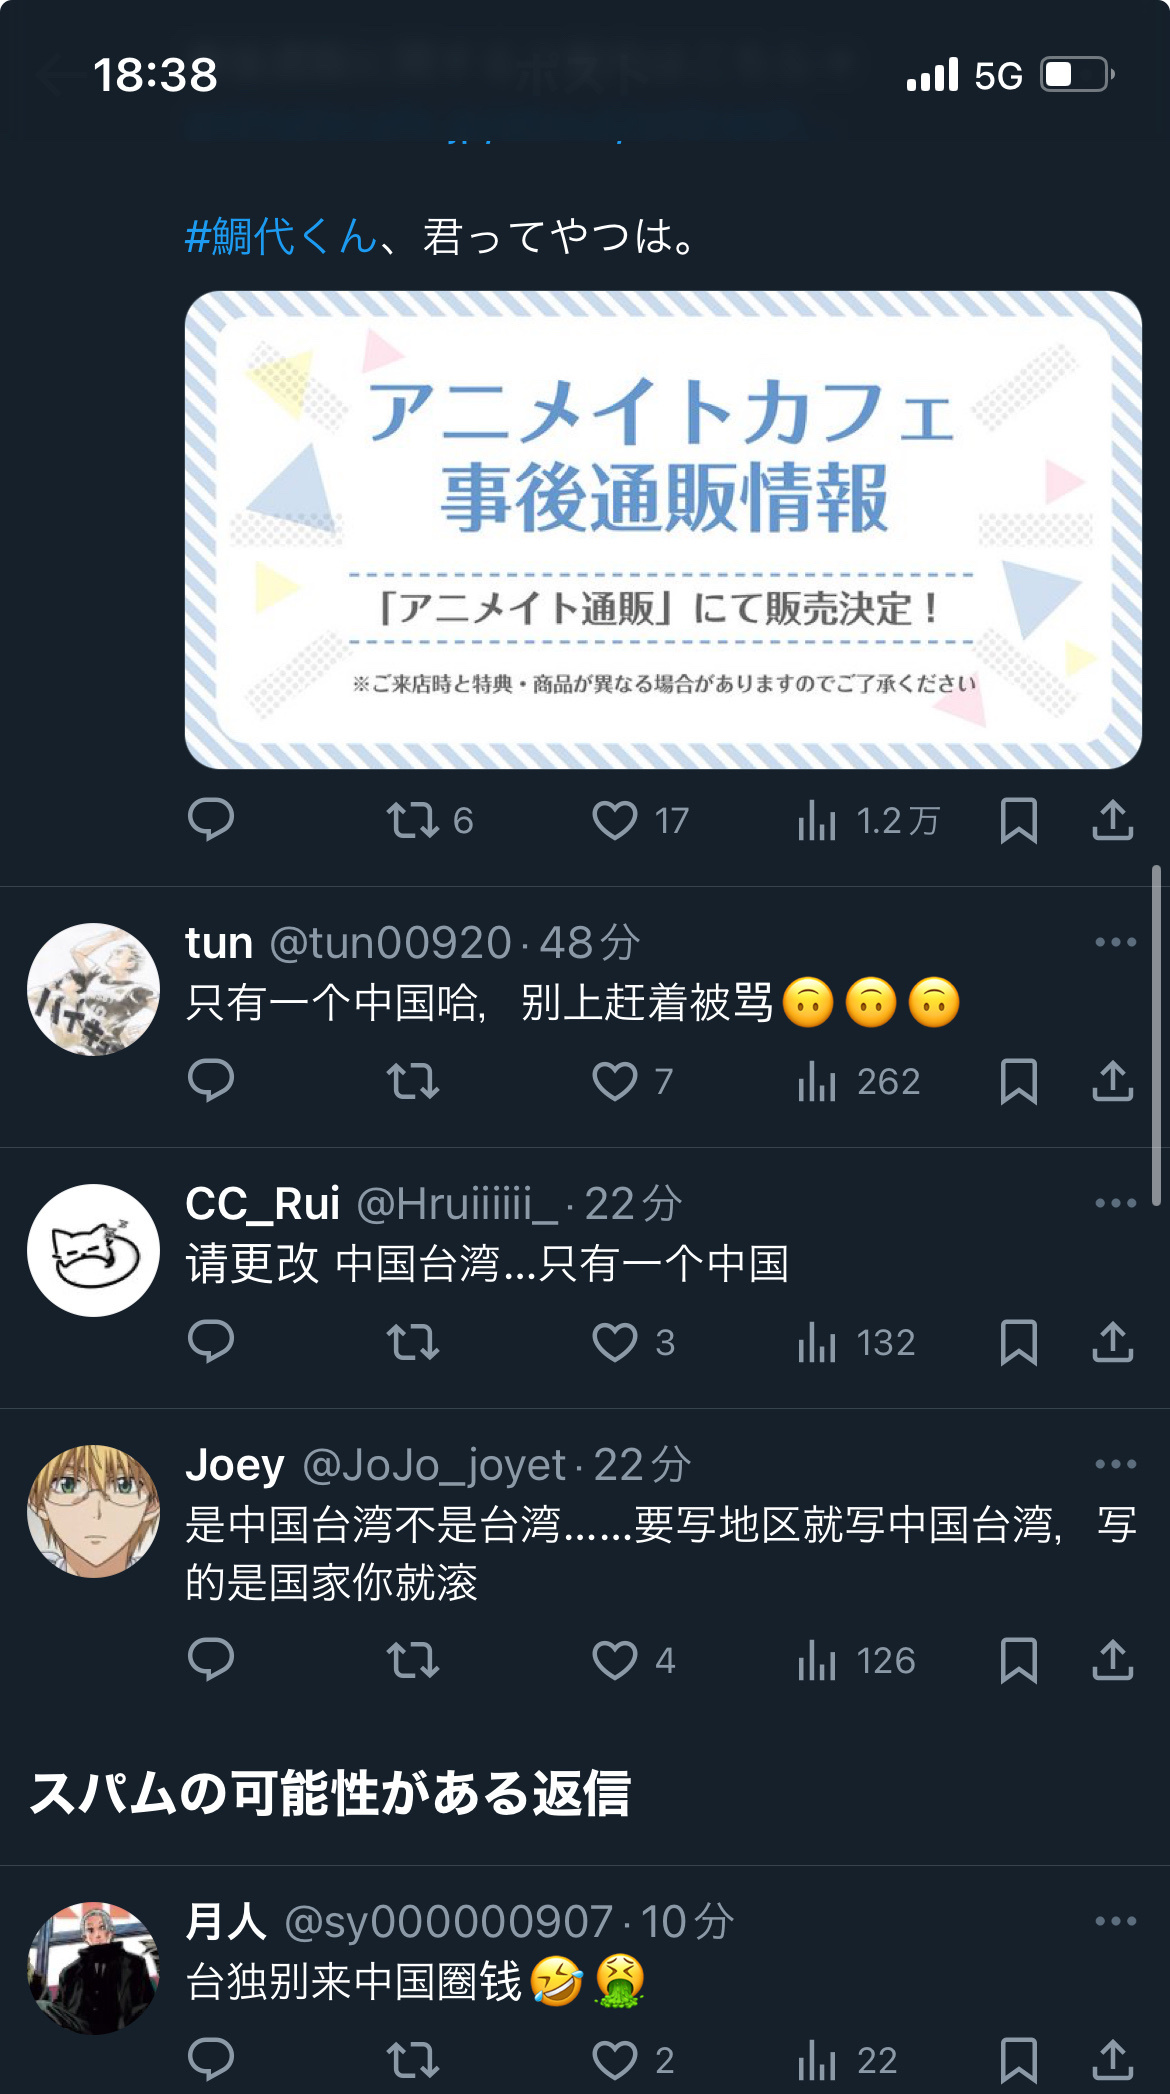Bookmark CC_Rui's reply

[1019, 1342]
